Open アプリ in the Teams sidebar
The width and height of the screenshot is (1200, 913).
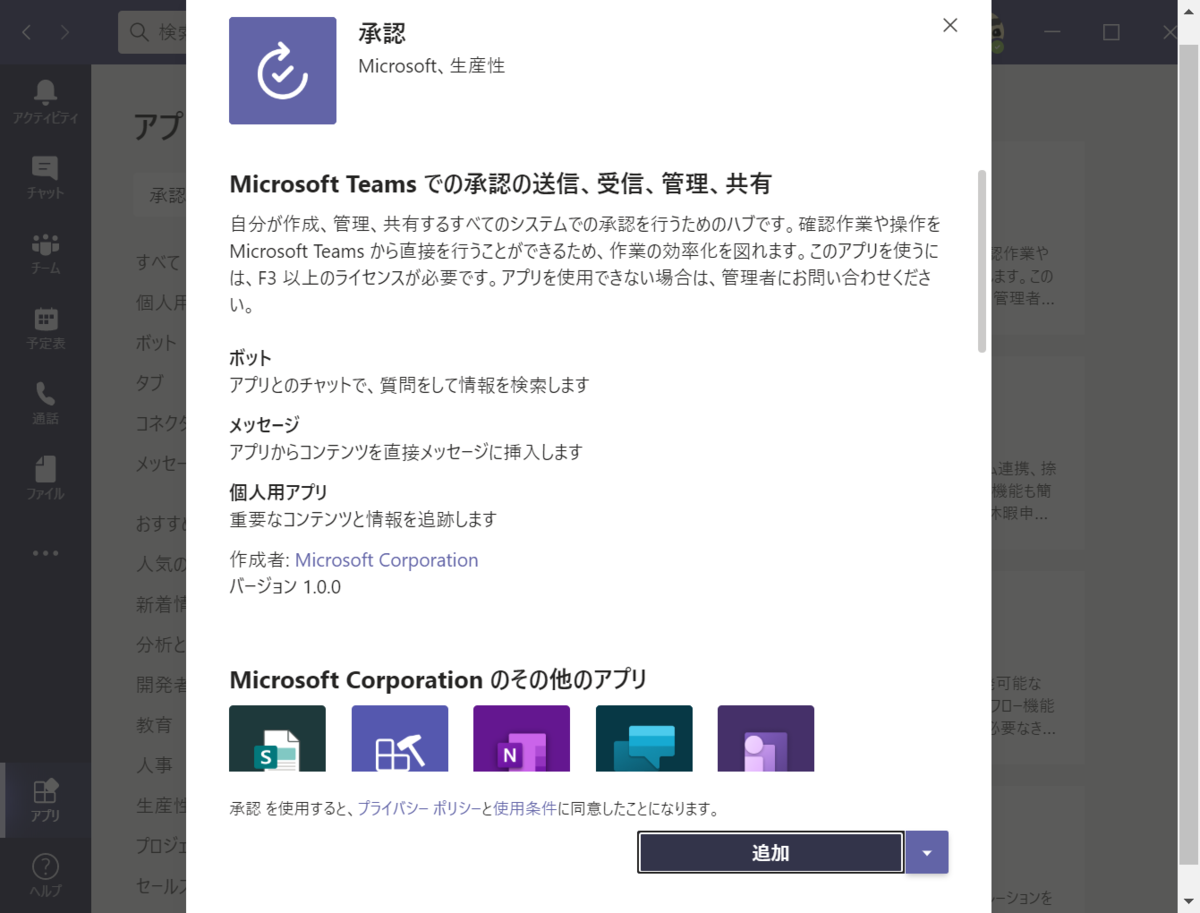coord(45,800)
